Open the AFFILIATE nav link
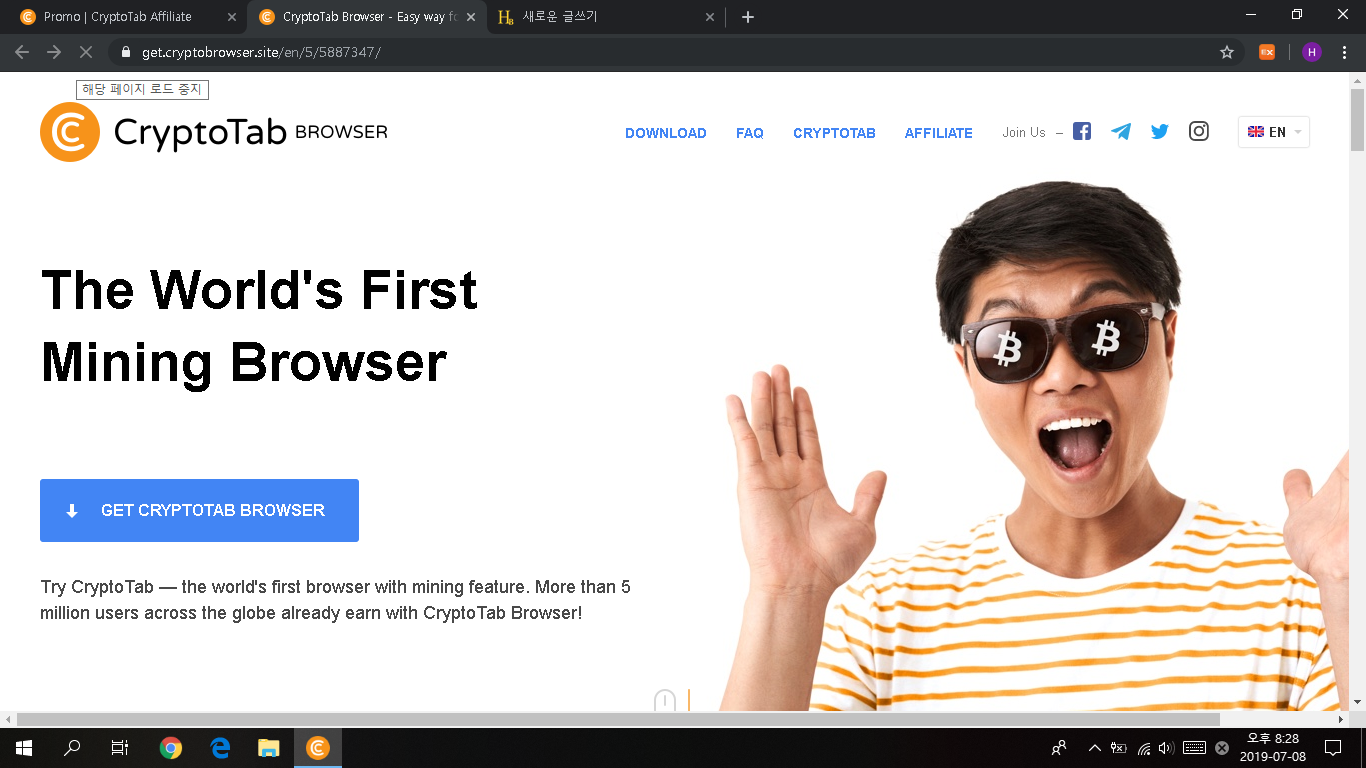Viewport: 1366px width, 768px height. click(939, 133)
